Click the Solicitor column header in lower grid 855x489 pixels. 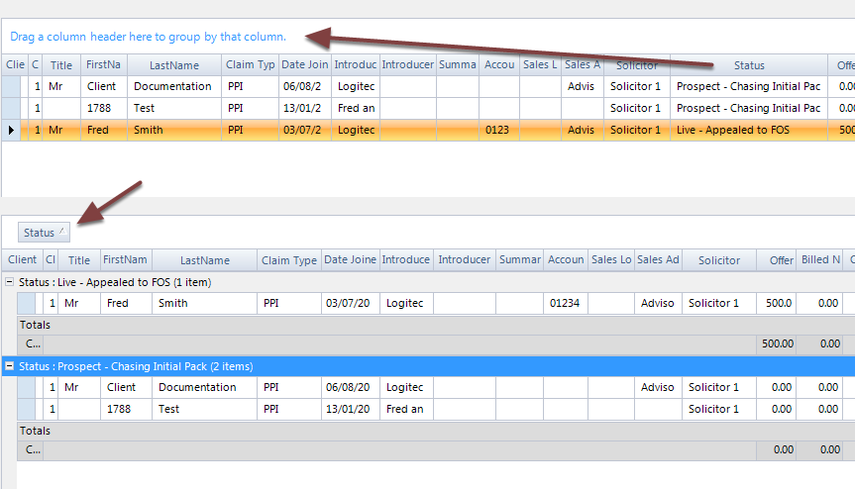(719, 260)
